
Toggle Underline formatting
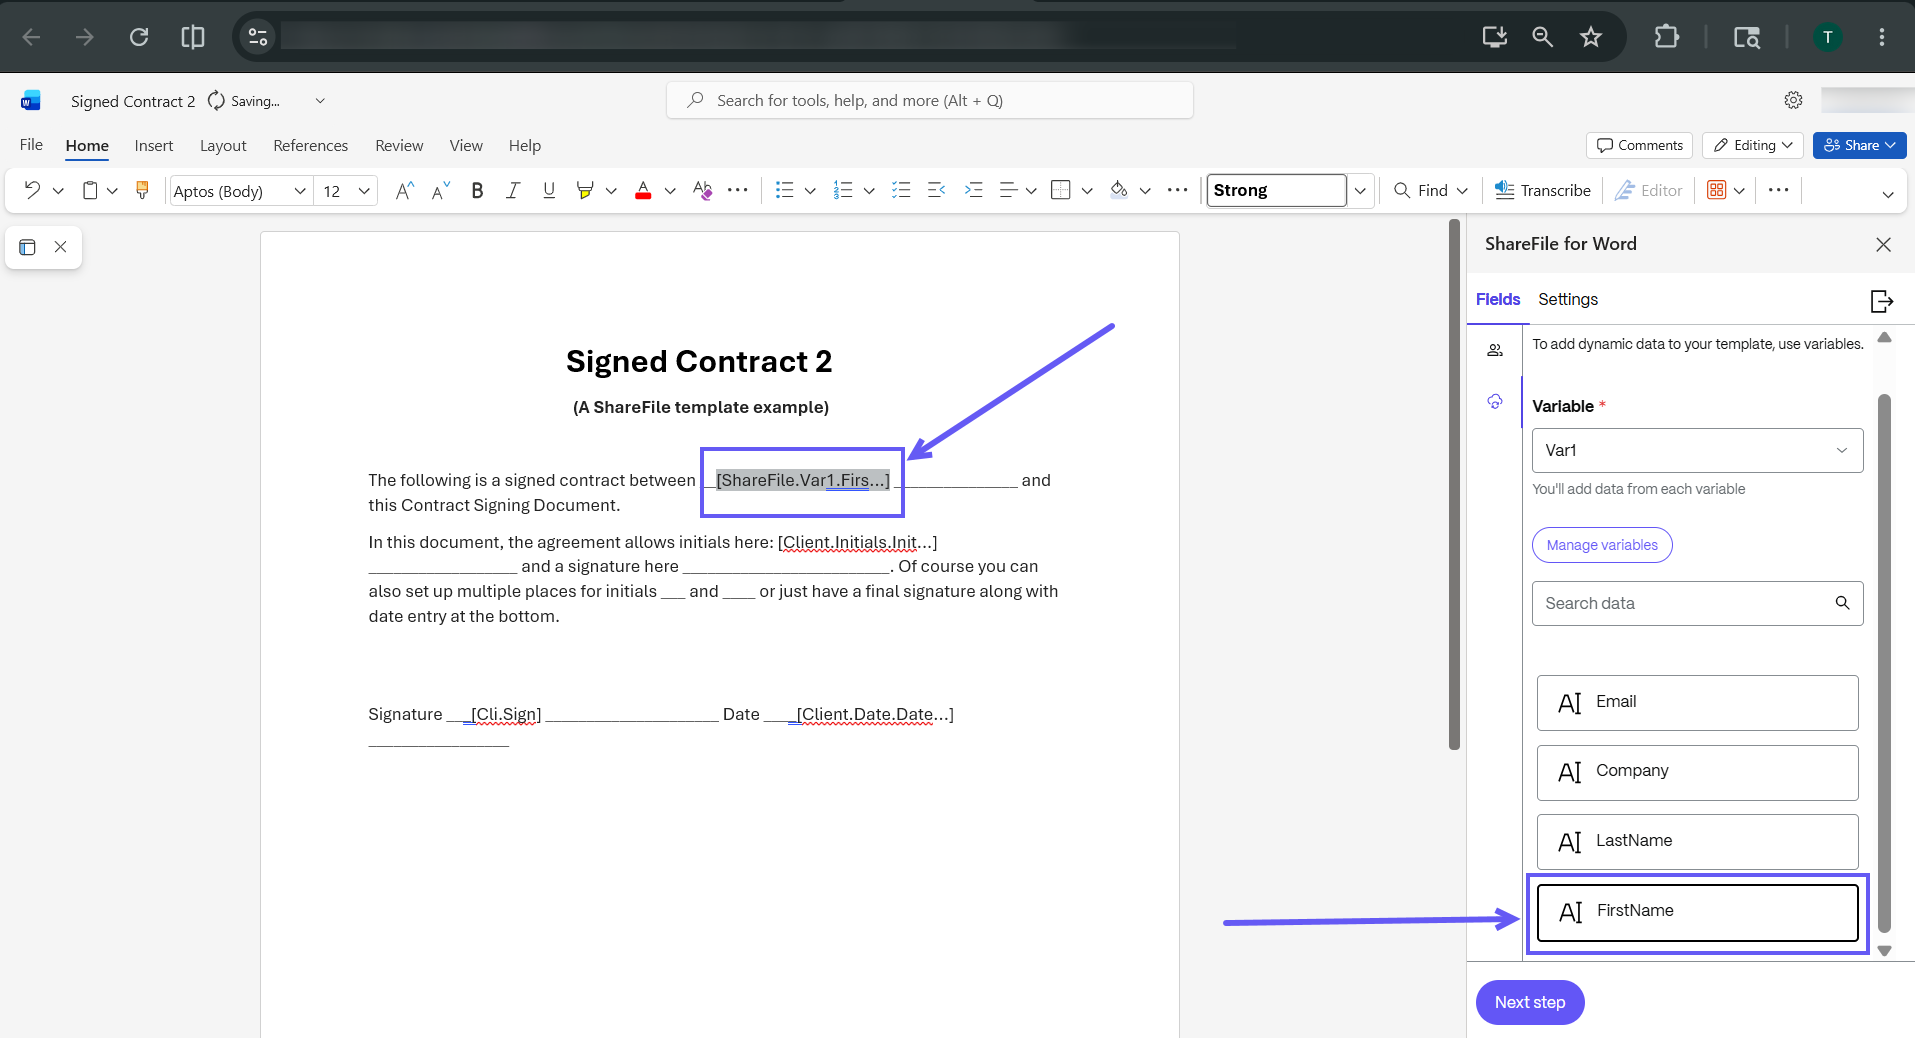pos(549,190)
